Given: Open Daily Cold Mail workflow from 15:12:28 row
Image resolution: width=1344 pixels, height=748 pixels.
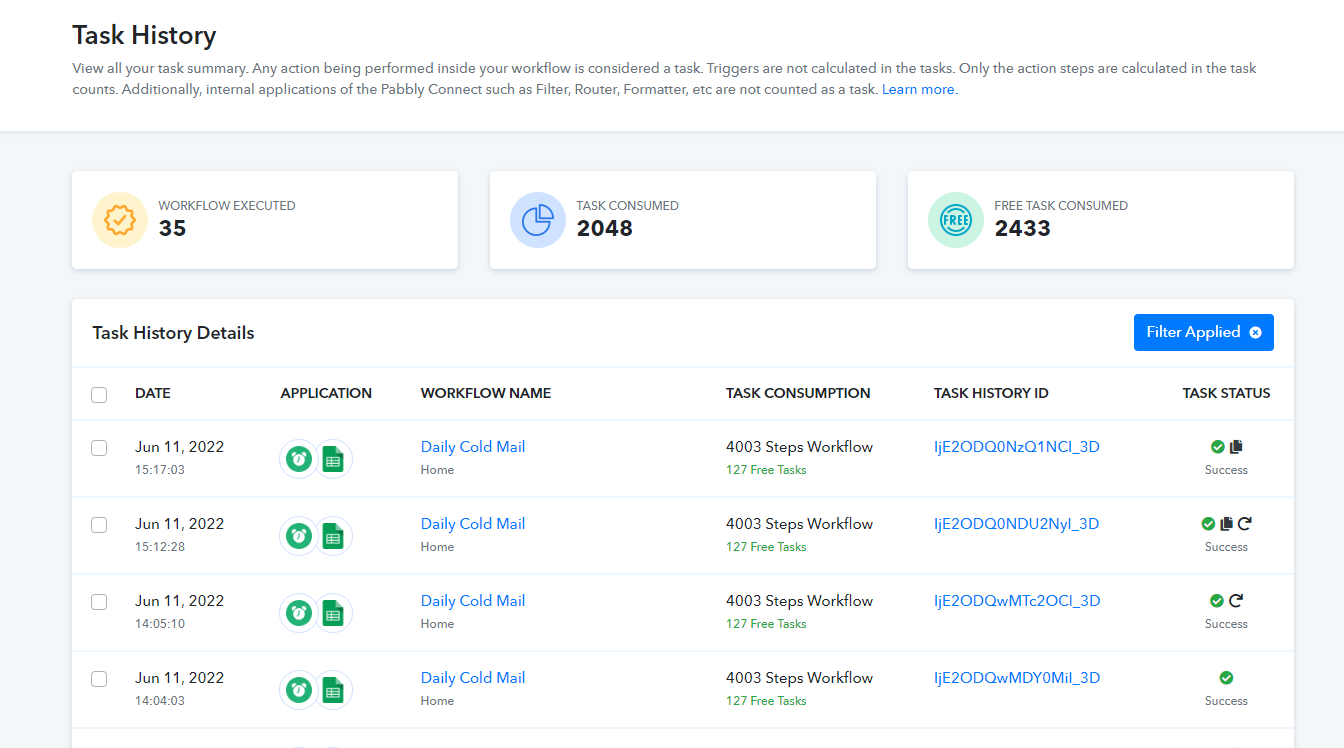Looking at the screenshot, I should coord(473,524).
